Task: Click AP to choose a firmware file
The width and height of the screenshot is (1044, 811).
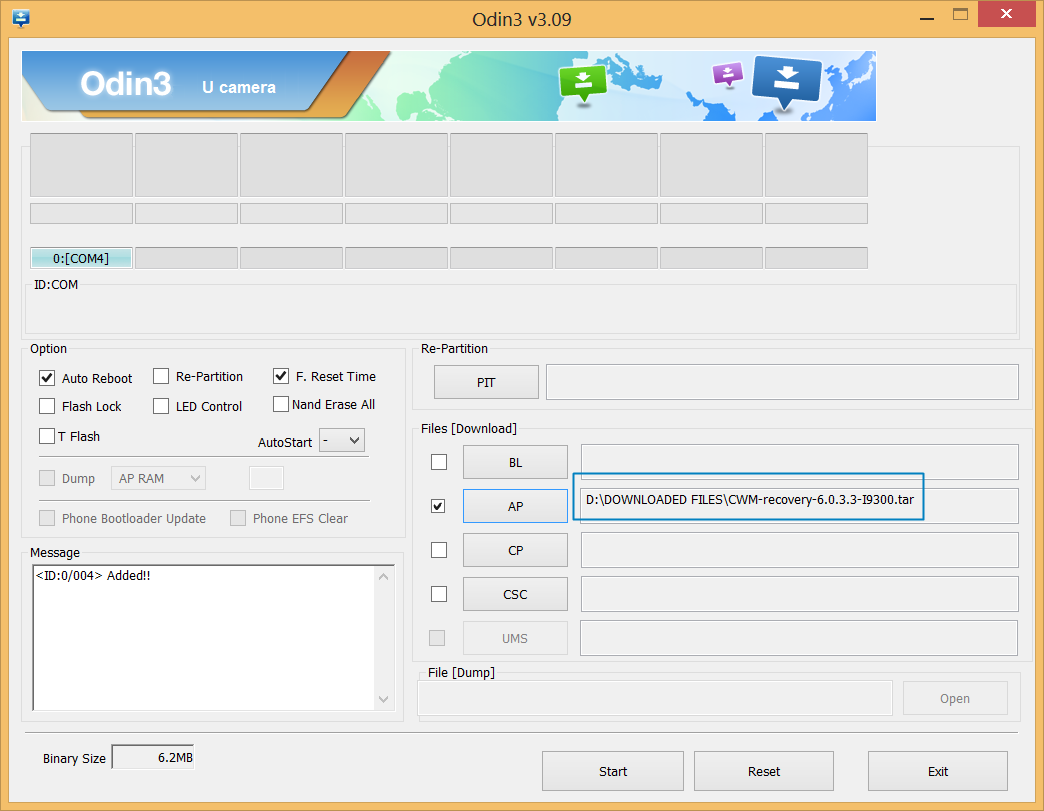Action: [x=515, y=506]
